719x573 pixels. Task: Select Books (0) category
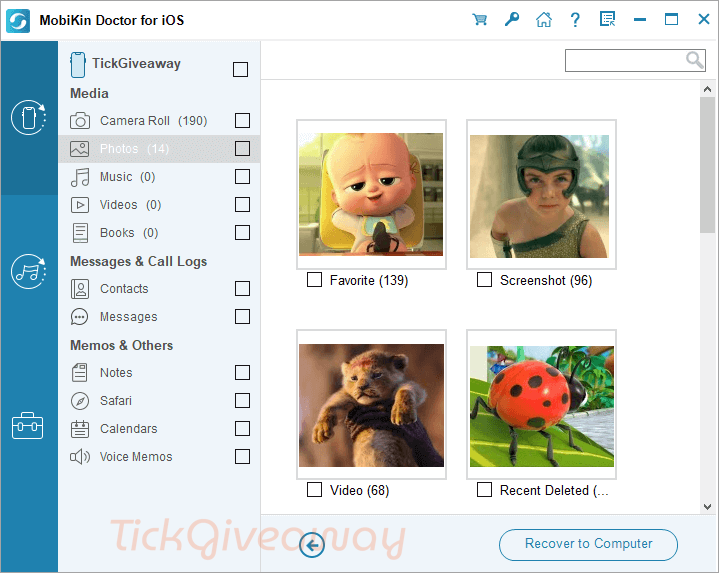(159, 233)
